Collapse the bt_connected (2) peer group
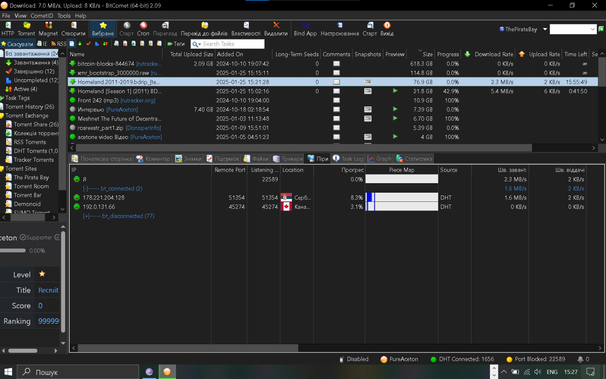Screen dimensions: 606x379 [85, 189]
